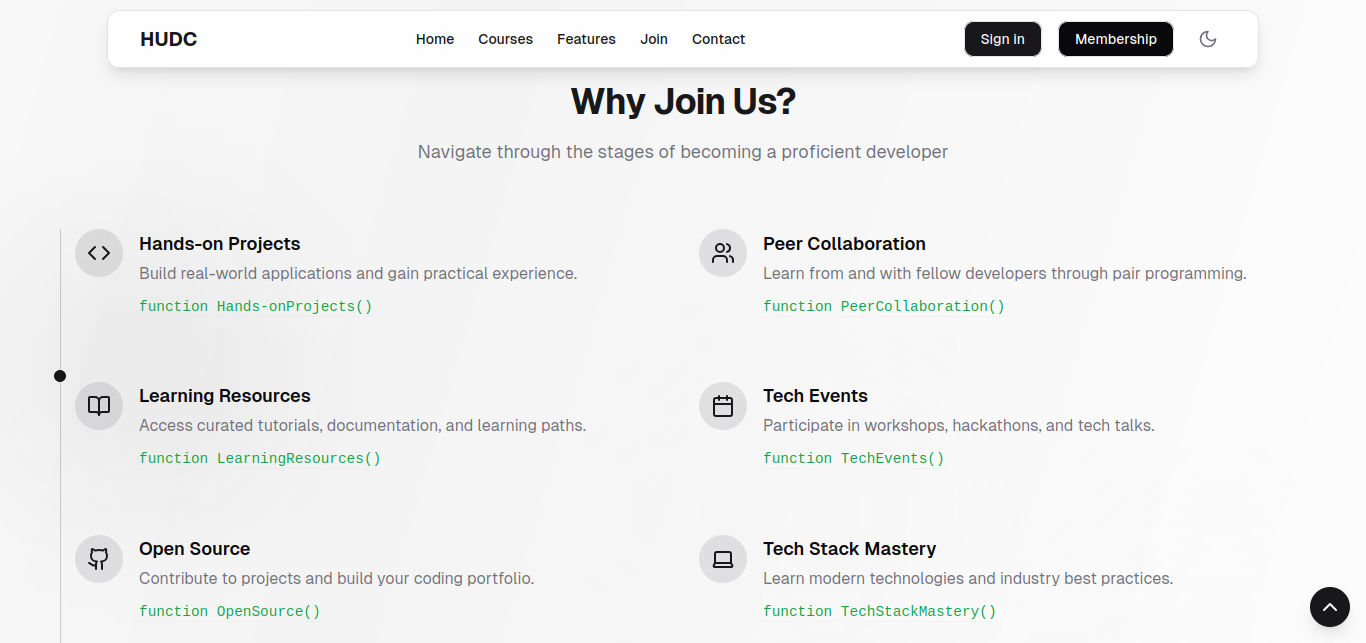1366x643 pixels.
Task: Navigate to the Contact page link
Action: [x=718, y=39]
